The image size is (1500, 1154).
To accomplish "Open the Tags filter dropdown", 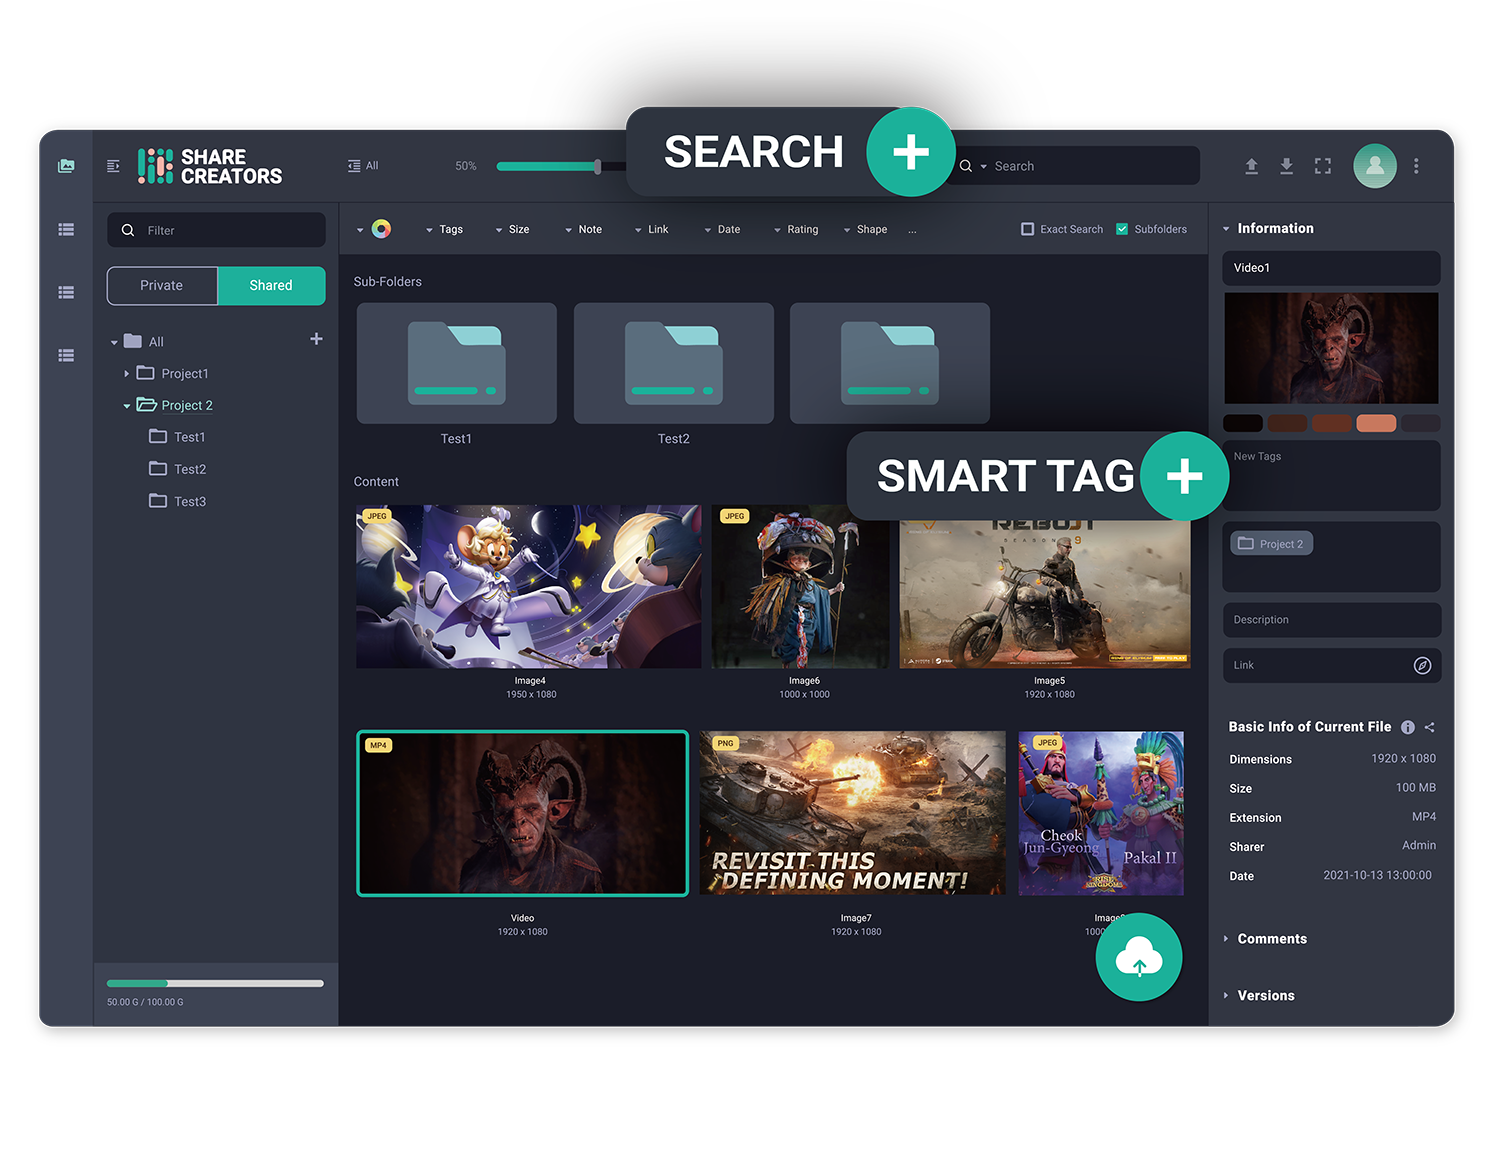I will pyautogui.click(x=444, y=230).
